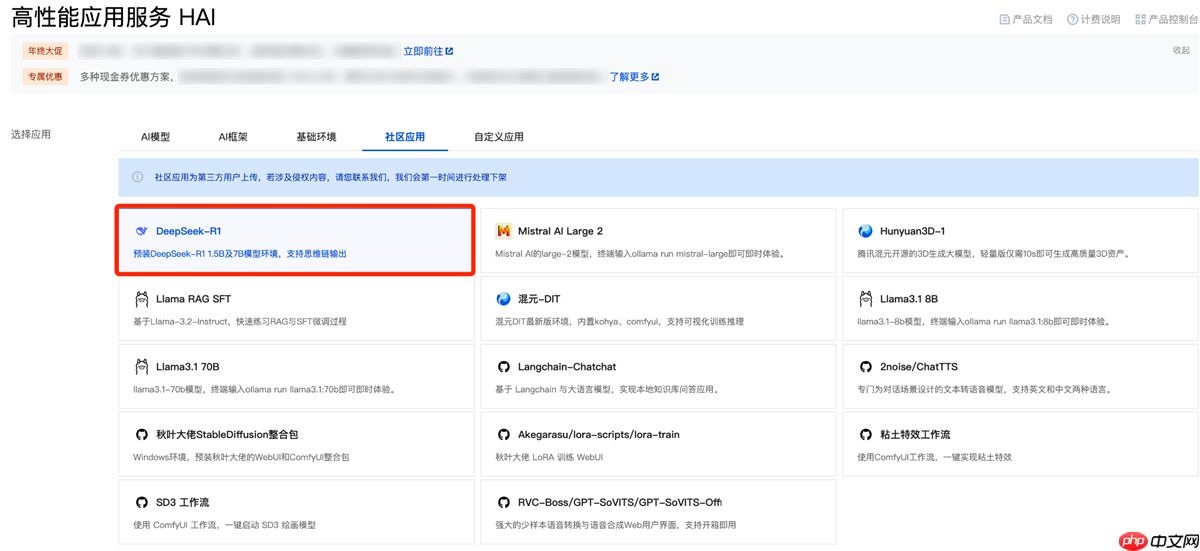The image size is (1200, 551).
Task: Click the 选择应用 section label
Action: click(x=31, y=134)
